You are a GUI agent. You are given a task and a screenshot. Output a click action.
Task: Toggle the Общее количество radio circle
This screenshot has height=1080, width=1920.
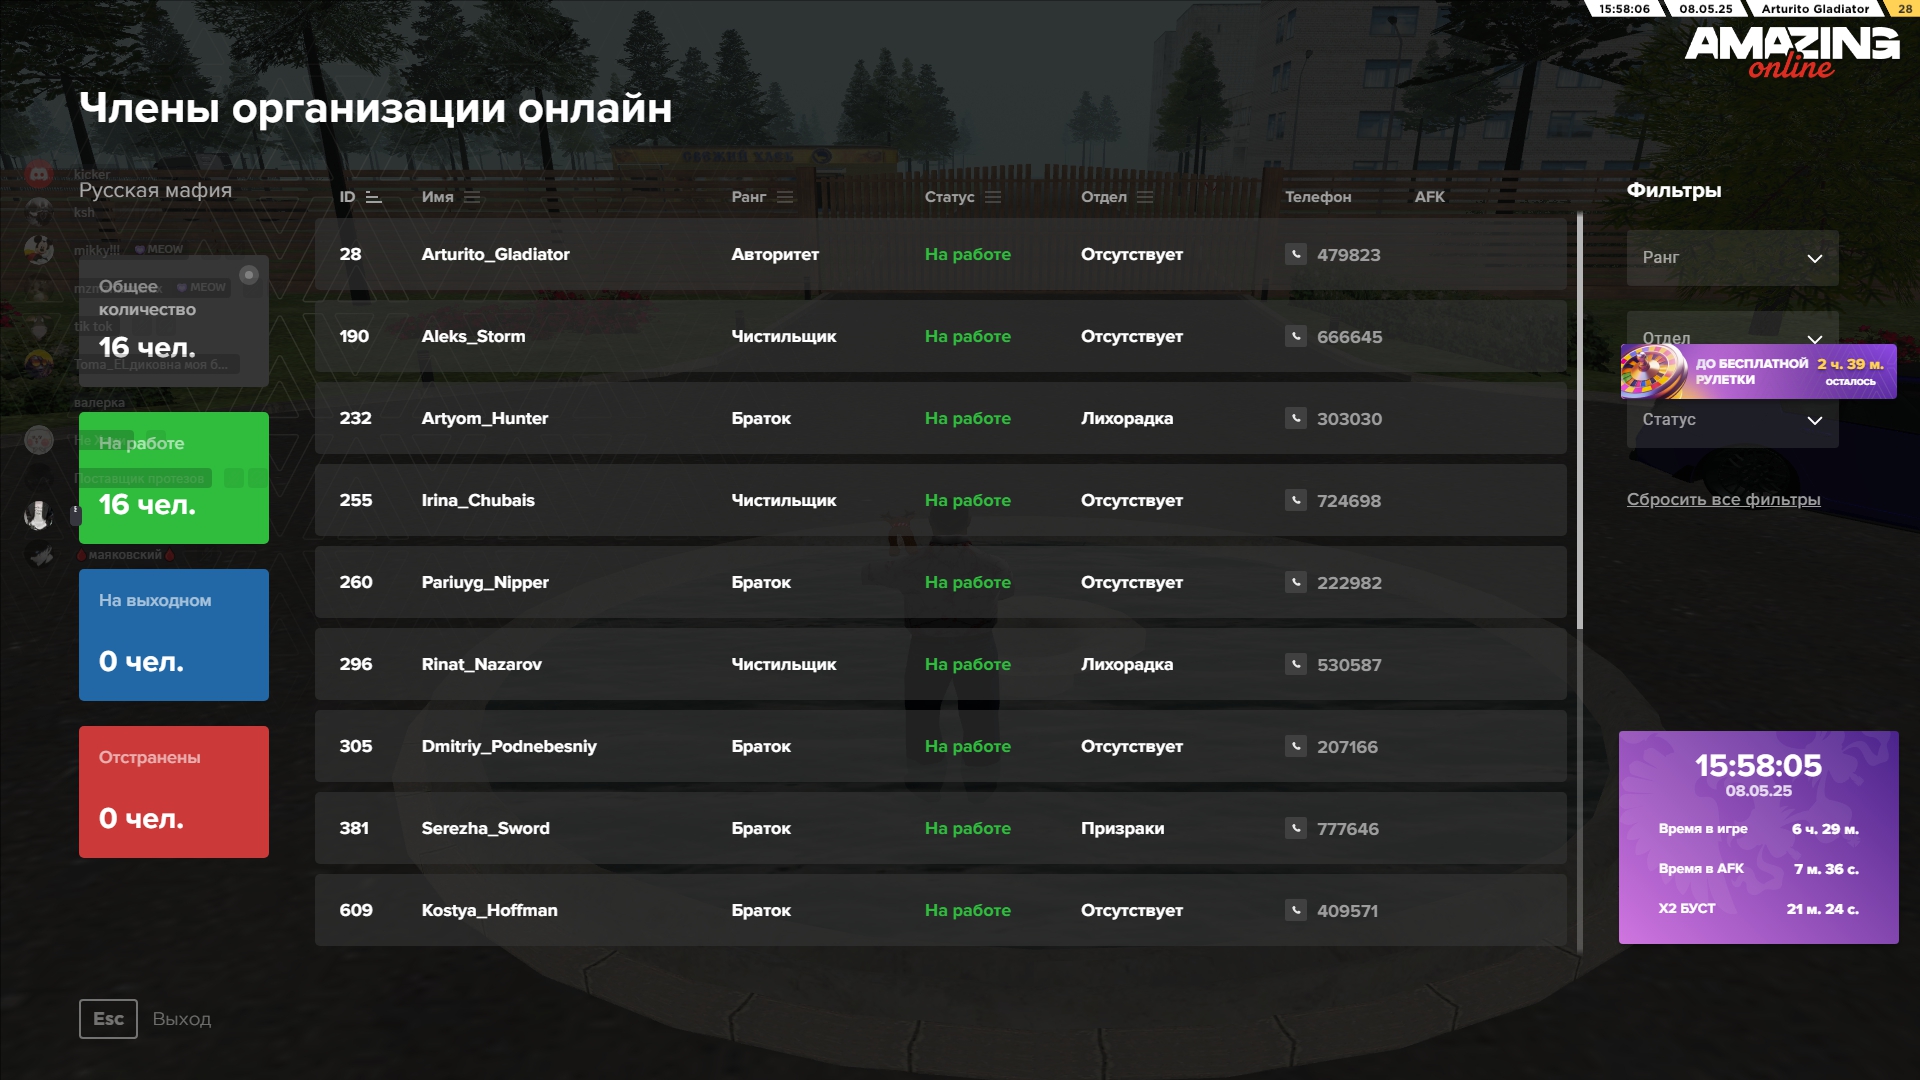click(x=249, y=275)
